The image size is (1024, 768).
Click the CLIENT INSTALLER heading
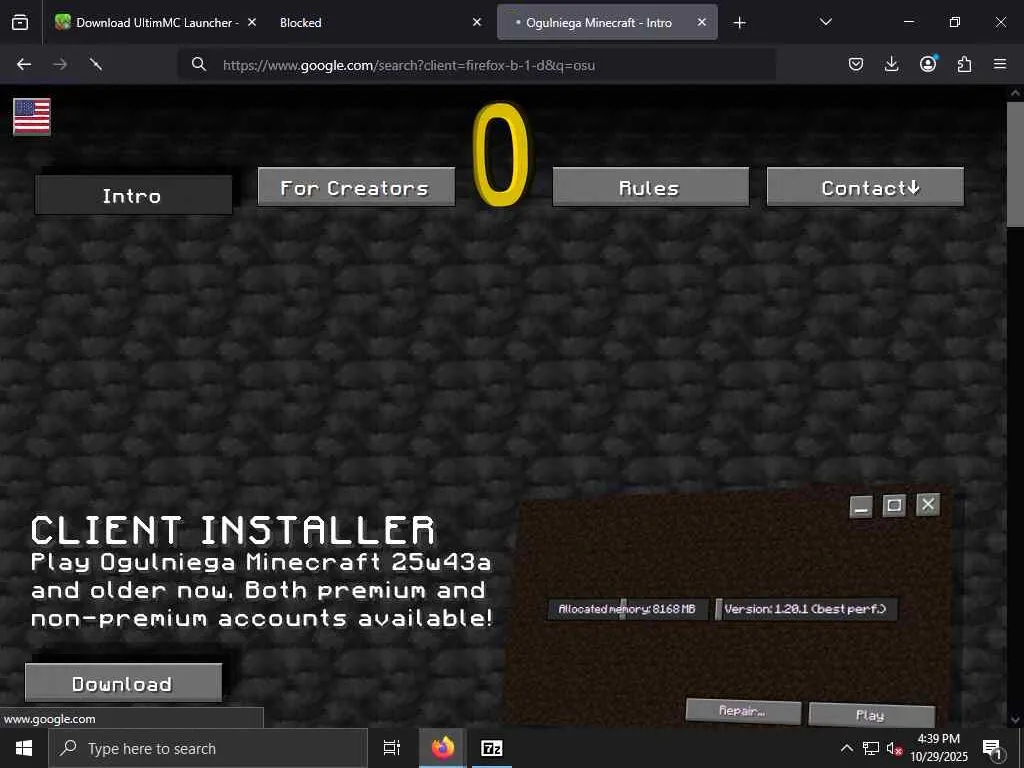click(233, 530)
